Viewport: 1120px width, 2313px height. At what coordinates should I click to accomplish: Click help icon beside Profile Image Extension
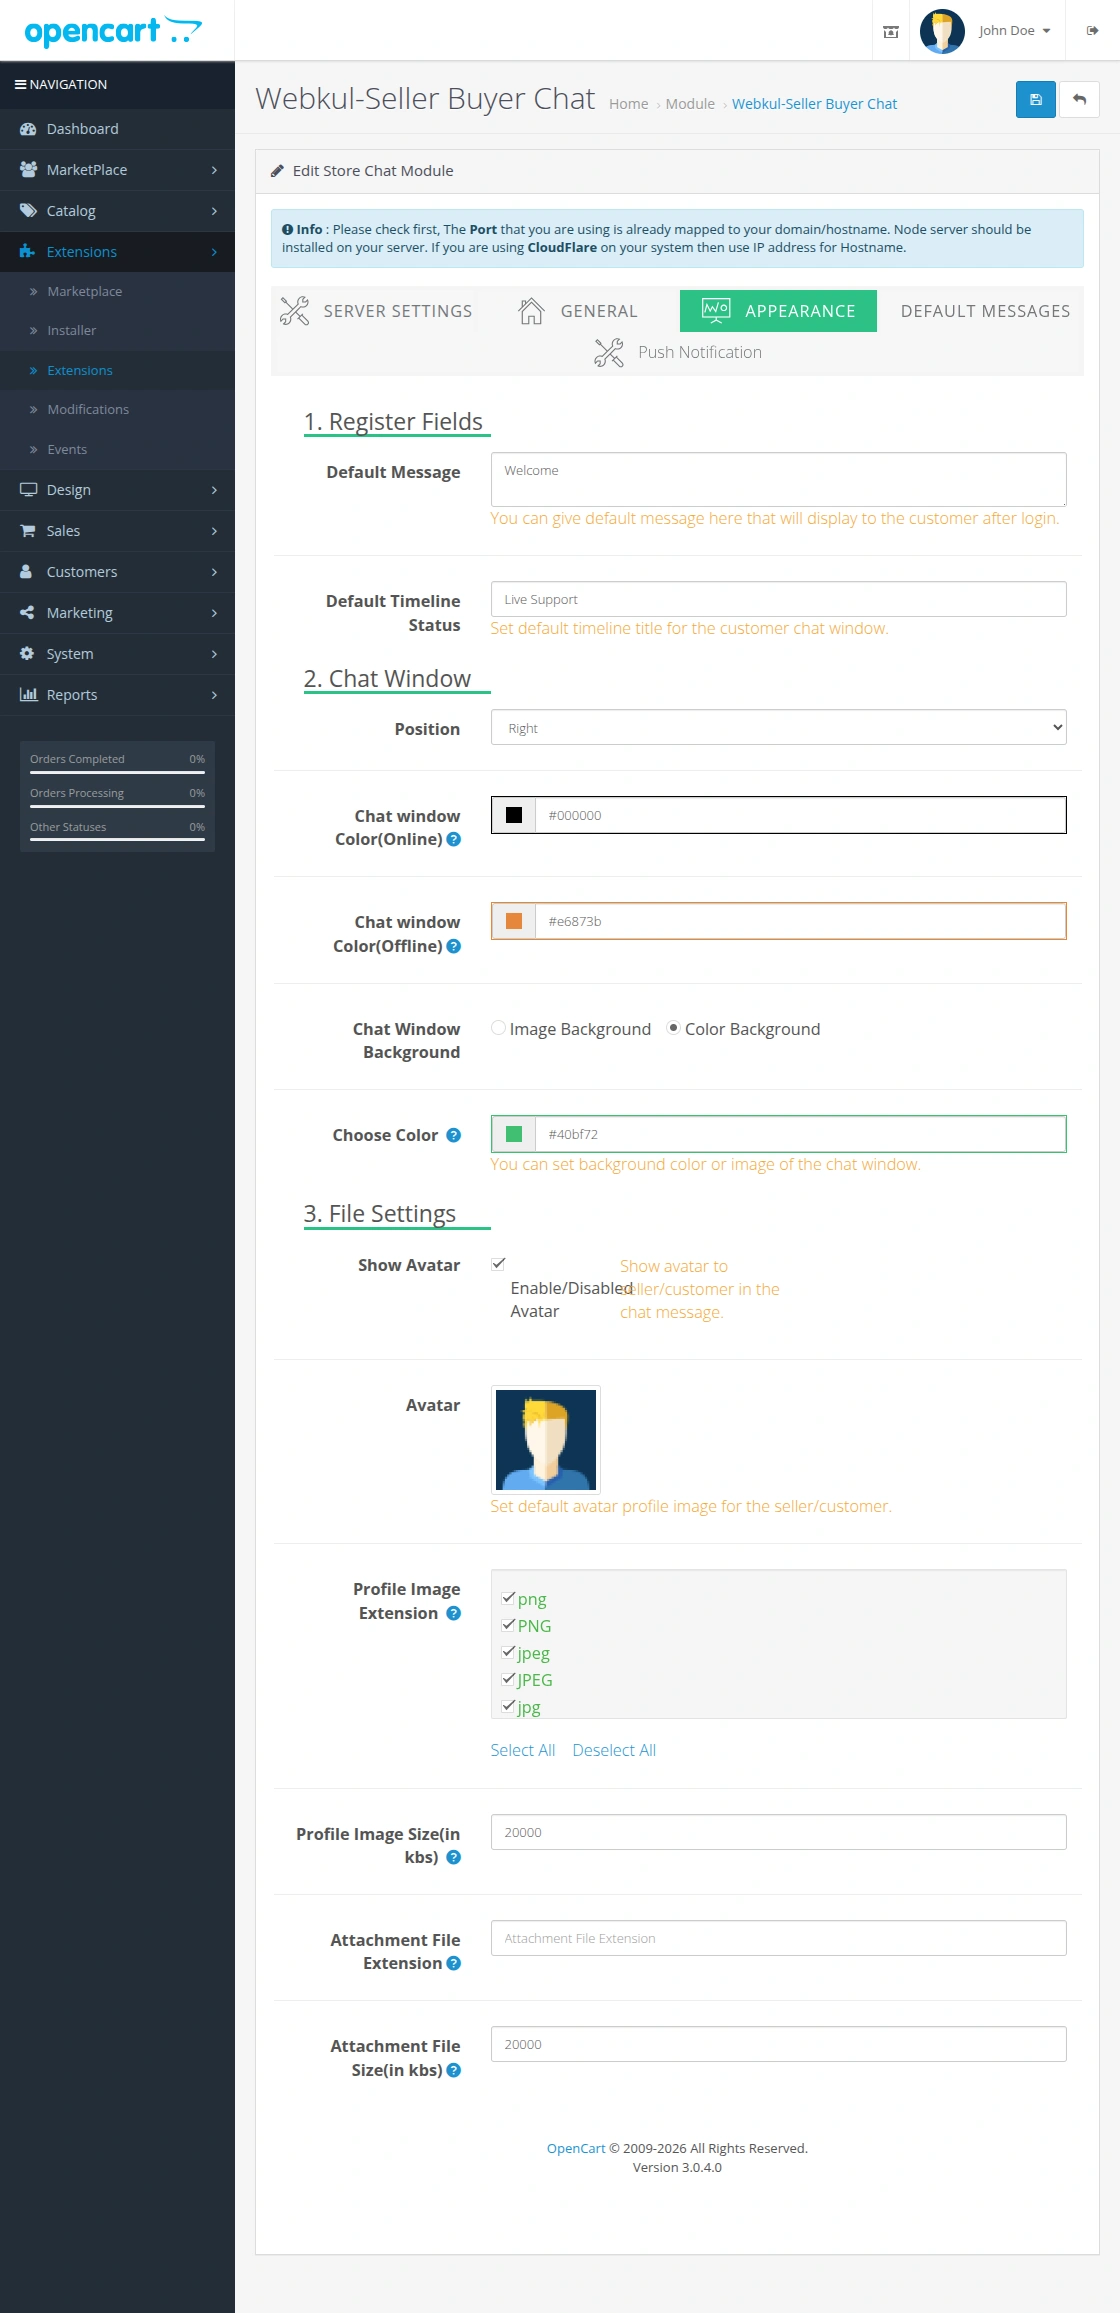454,1613
